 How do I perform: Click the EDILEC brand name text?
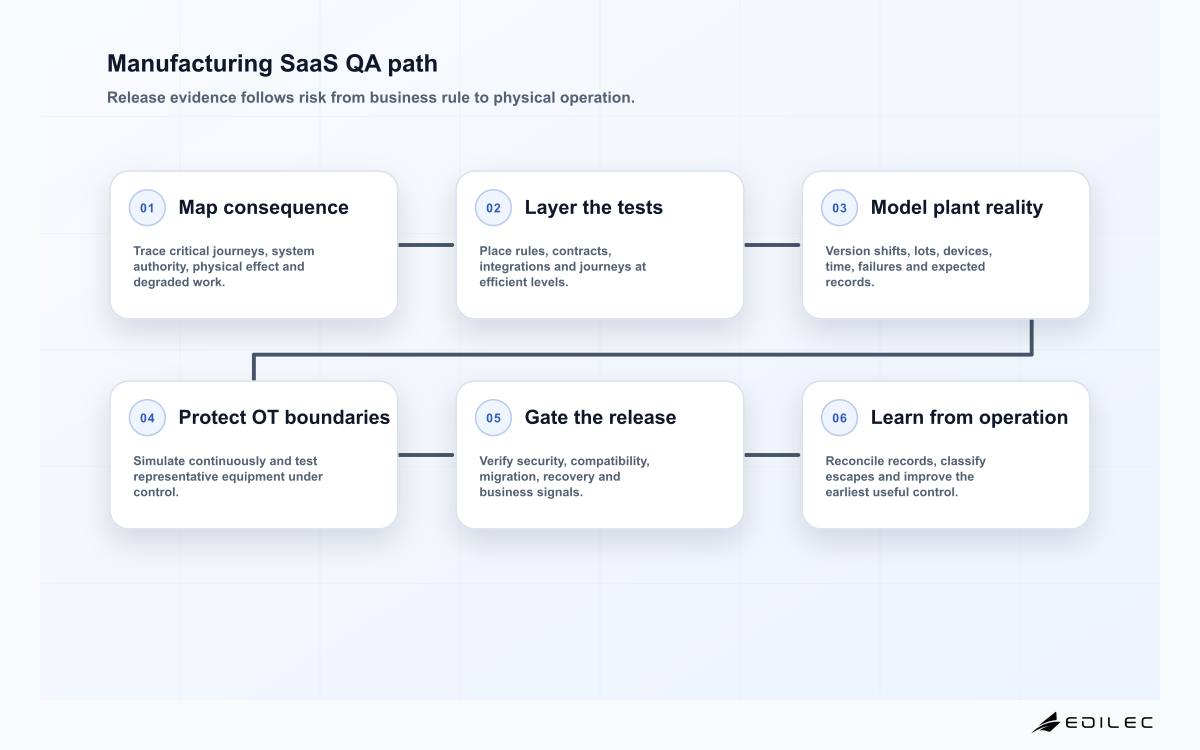[x=1109, y=722]
